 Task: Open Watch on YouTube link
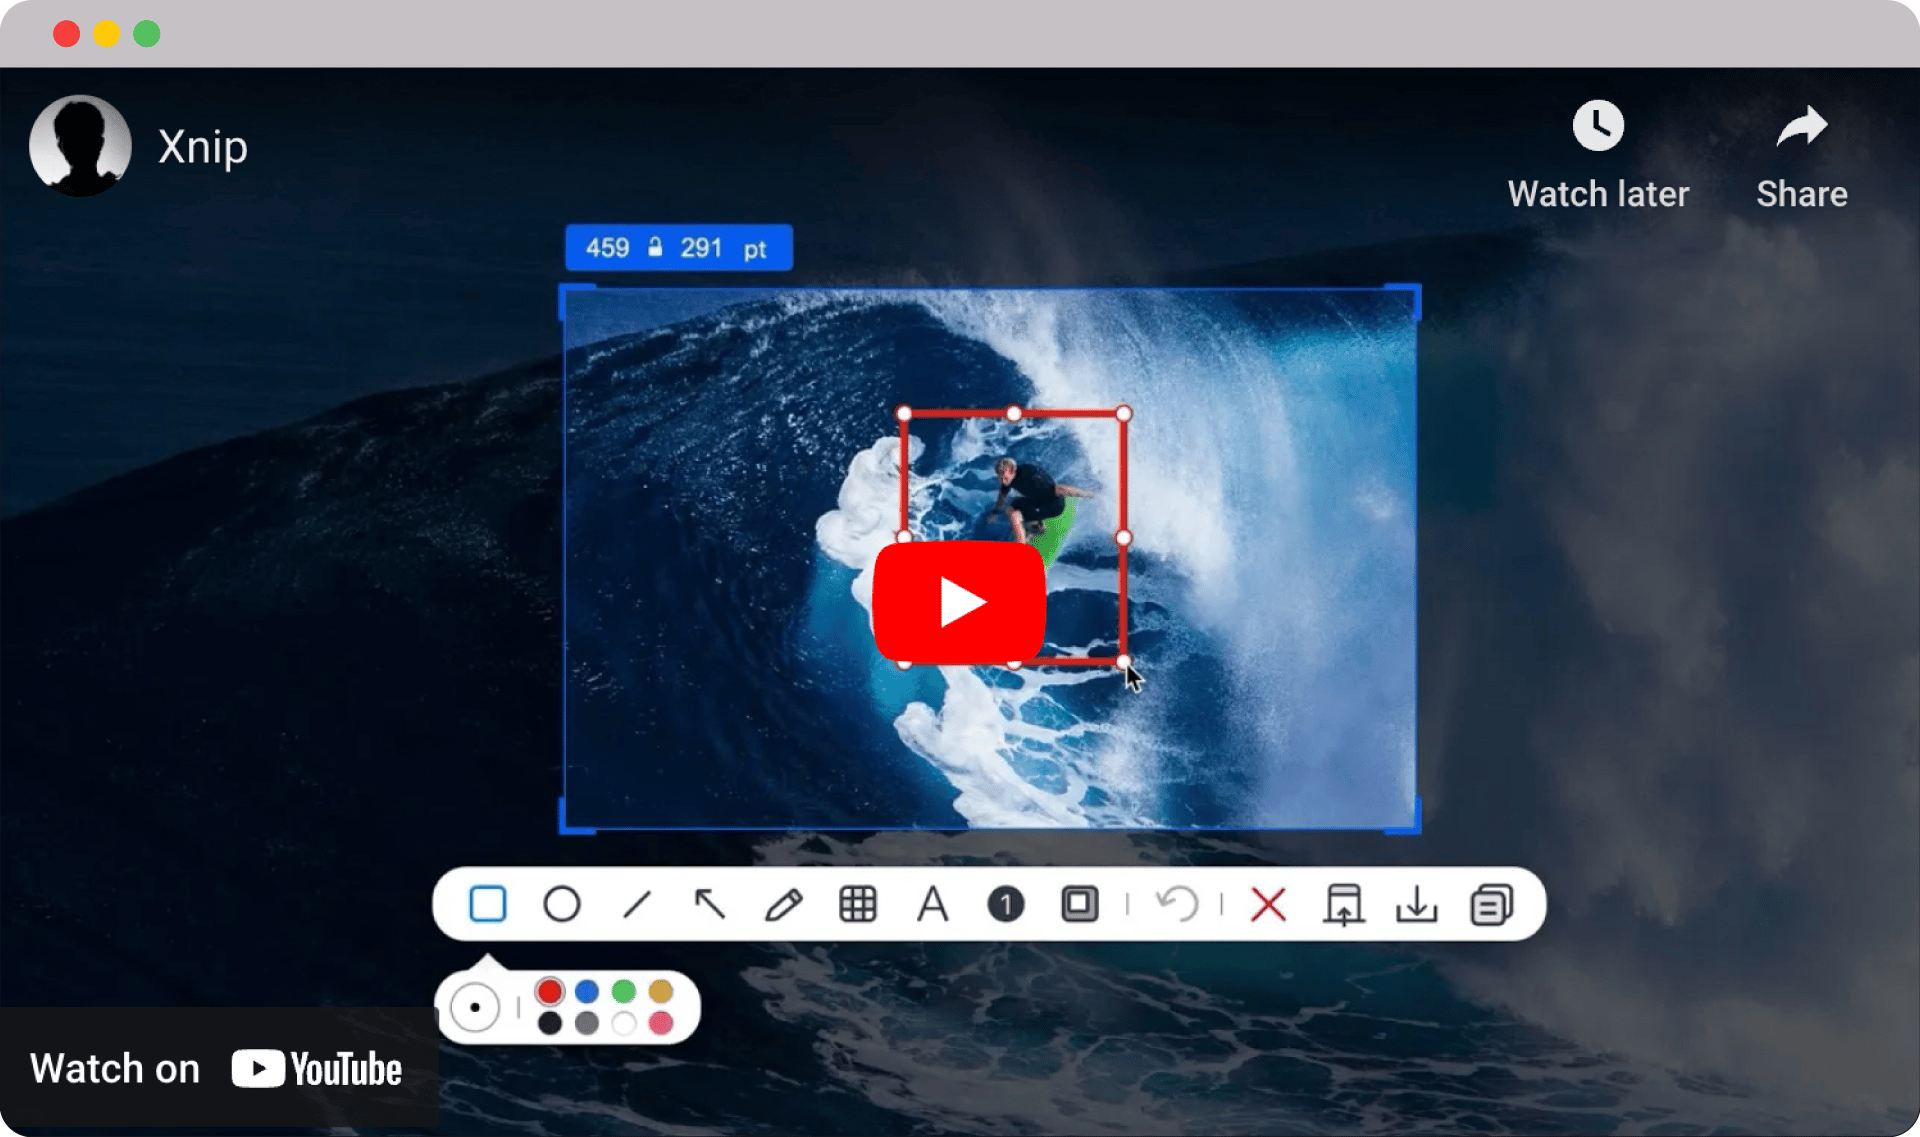pos(216,1069)
